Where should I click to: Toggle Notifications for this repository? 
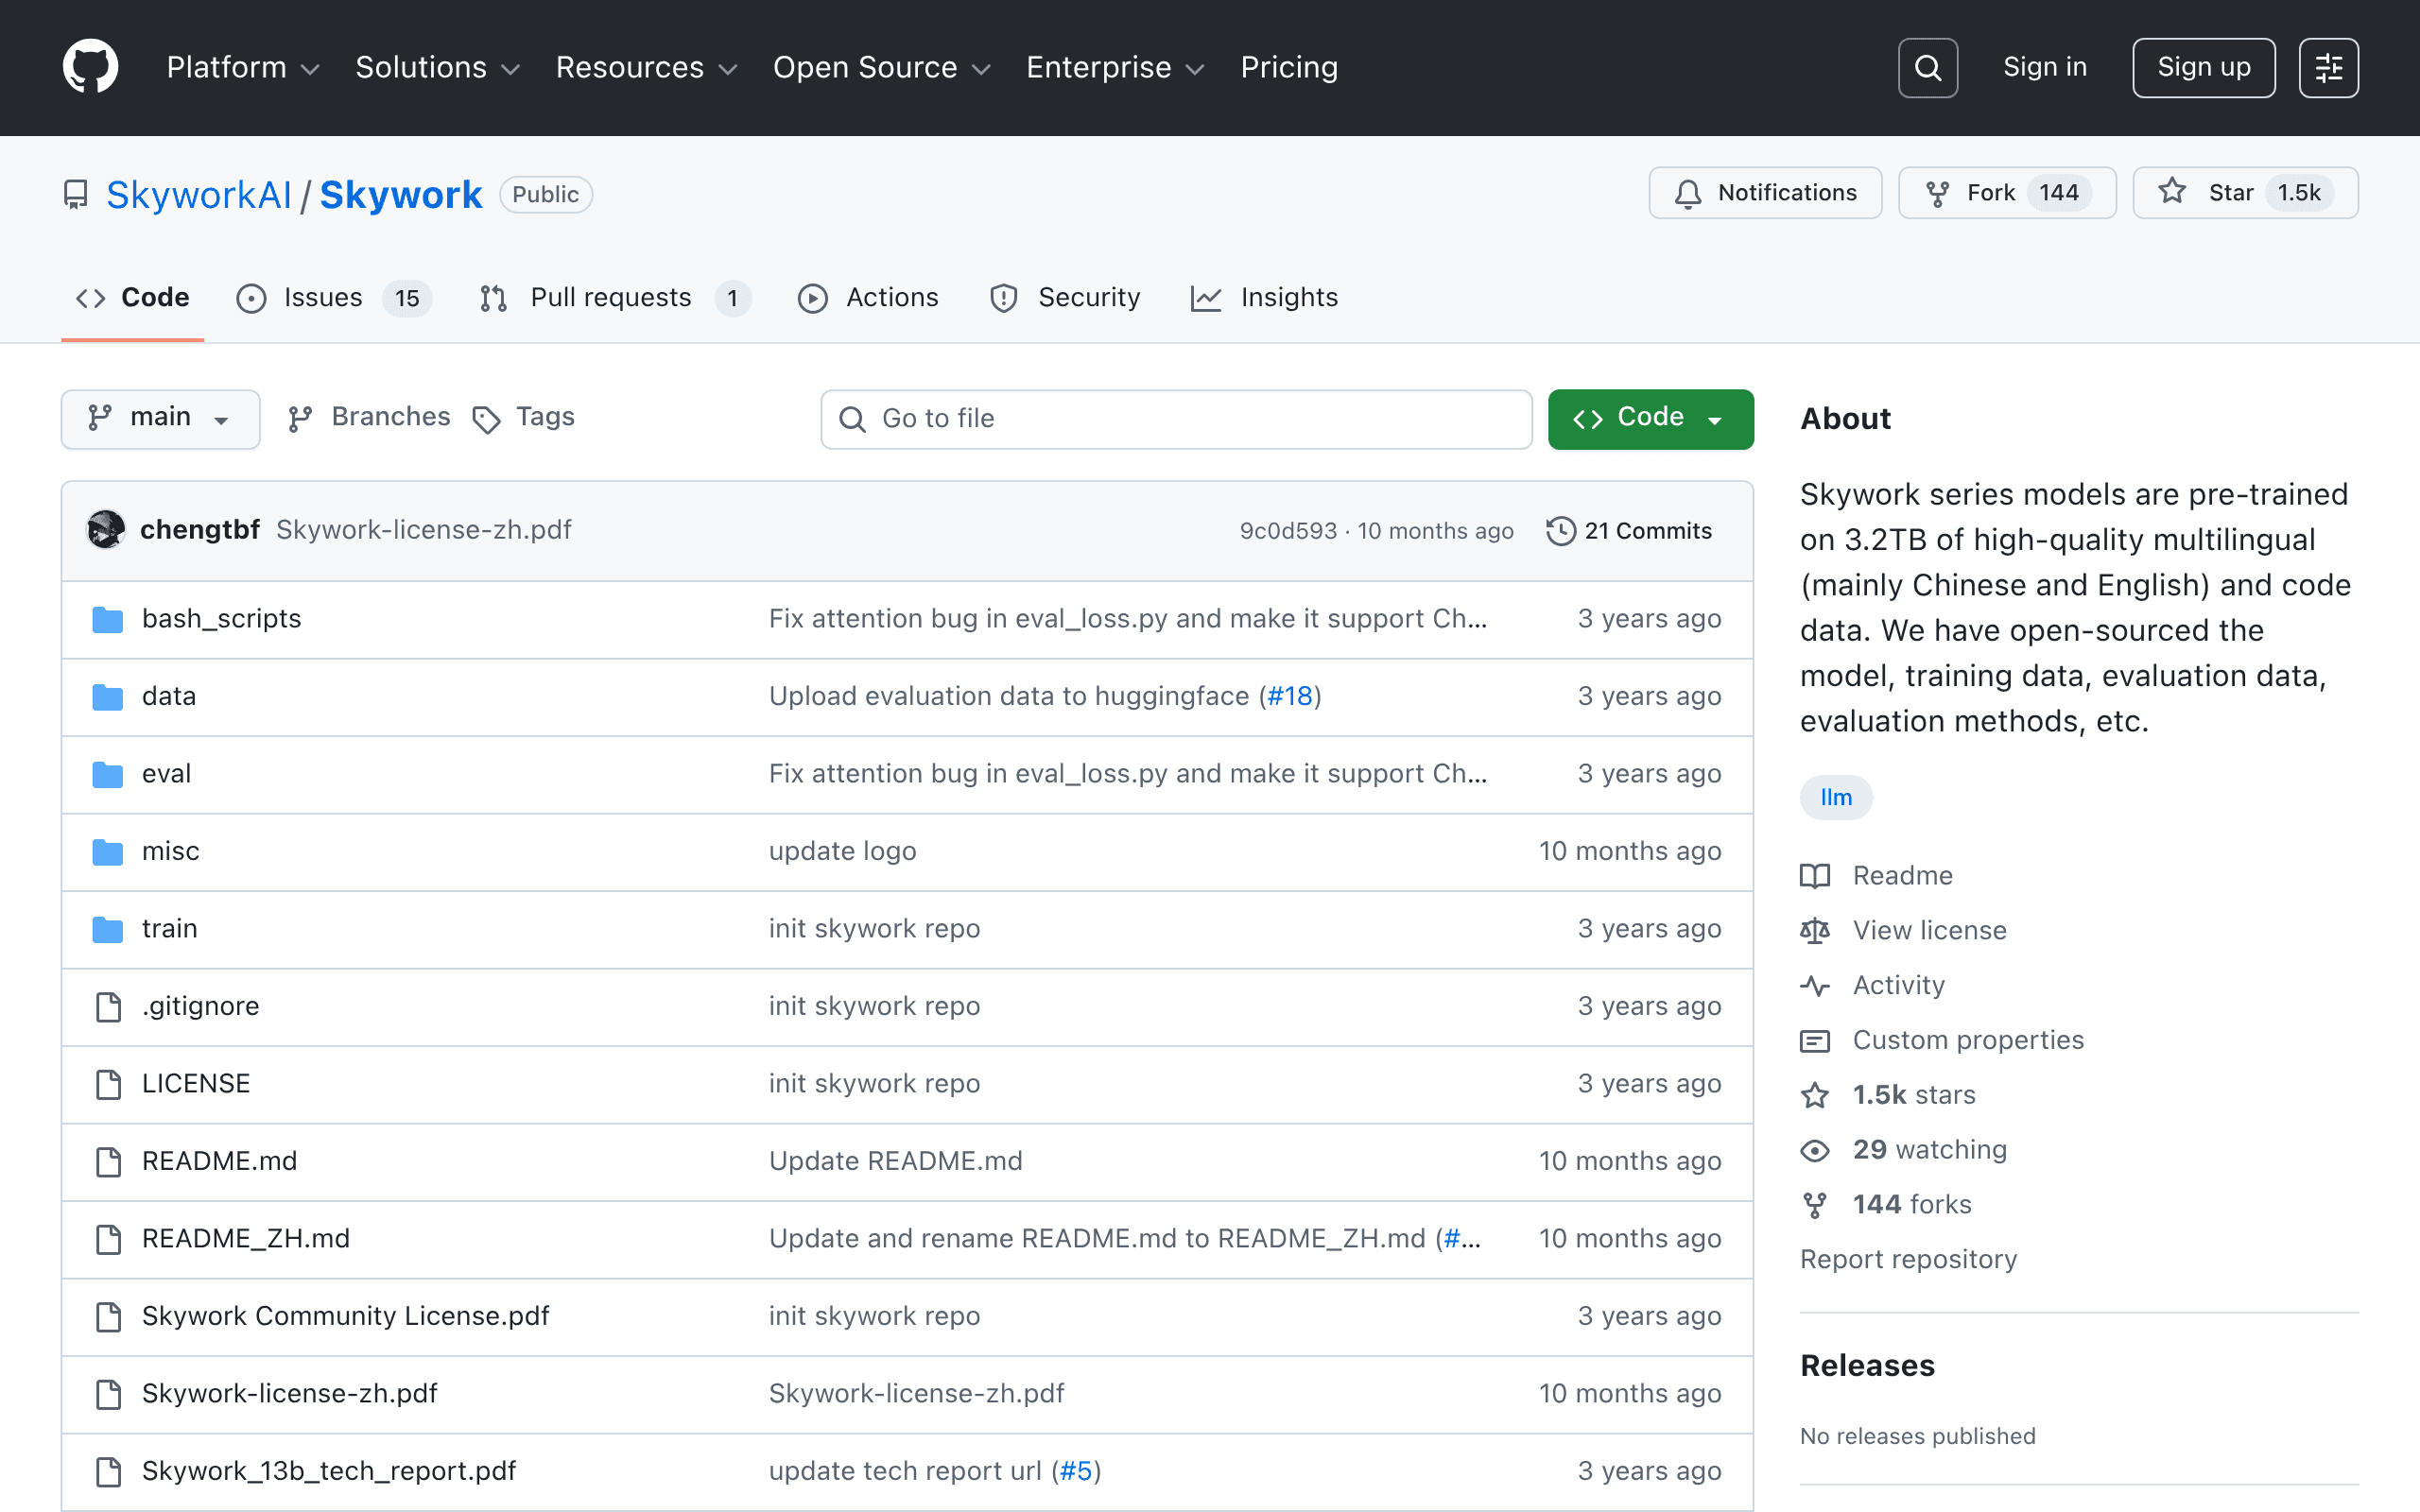[1765, 193]
